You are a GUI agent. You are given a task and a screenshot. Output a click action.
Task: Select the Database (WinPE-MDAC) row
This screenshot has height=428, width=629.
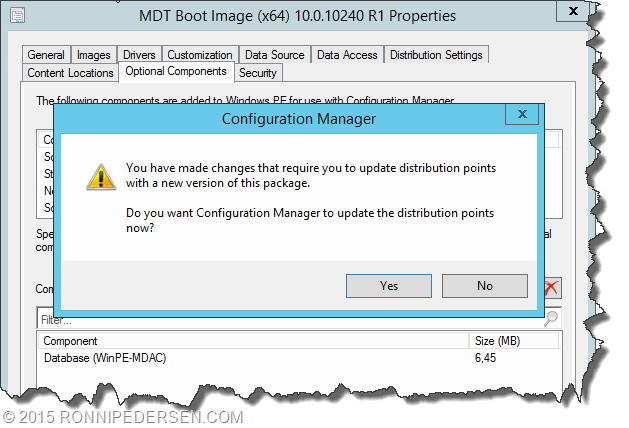299,358
